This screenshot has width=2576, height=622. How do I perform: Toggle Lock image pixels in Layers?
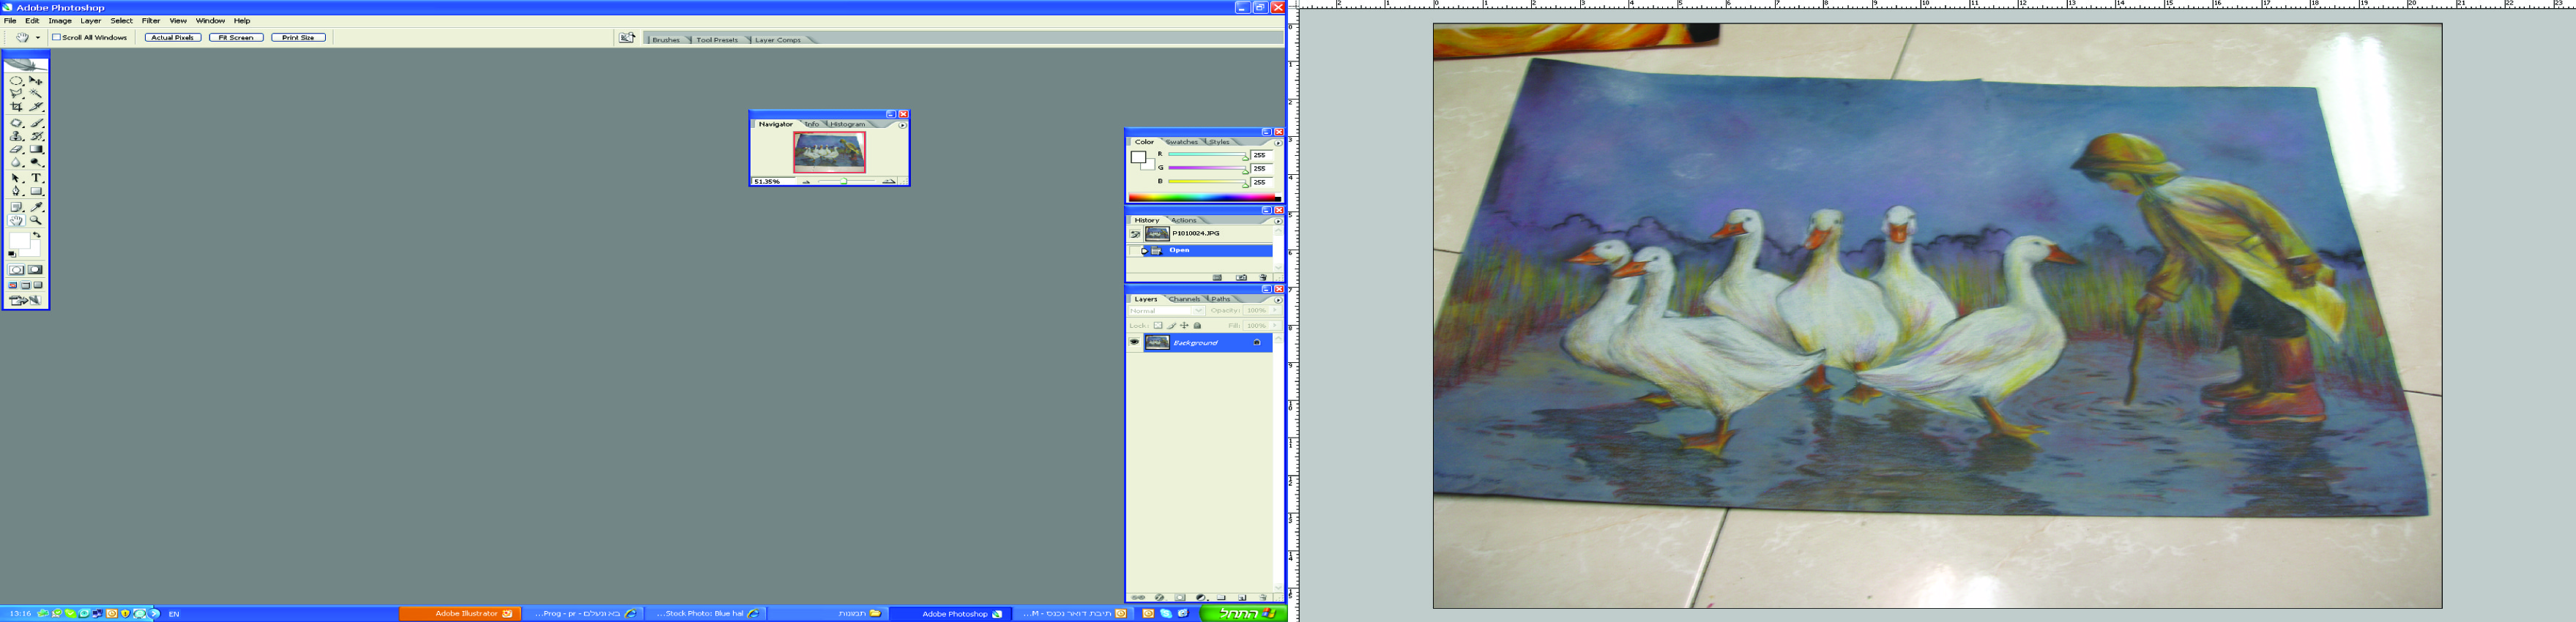1171,326
